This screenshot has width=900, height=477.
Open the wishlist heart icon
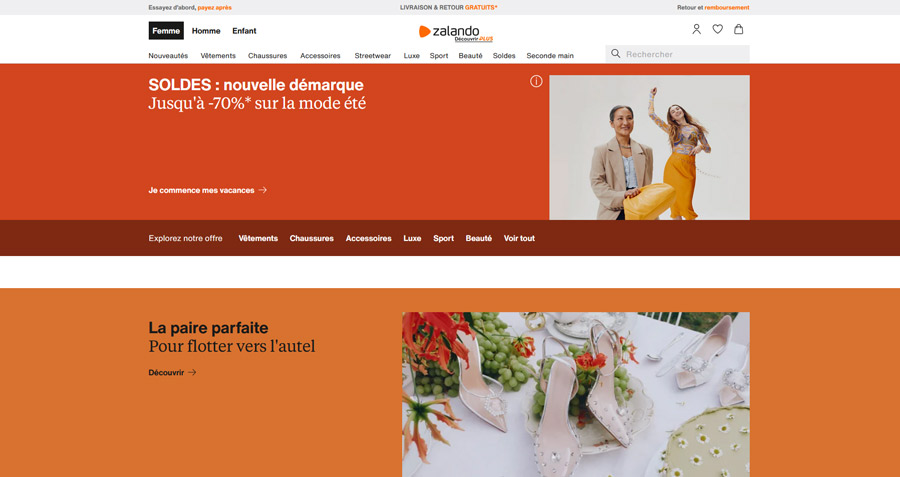point(717,29)
